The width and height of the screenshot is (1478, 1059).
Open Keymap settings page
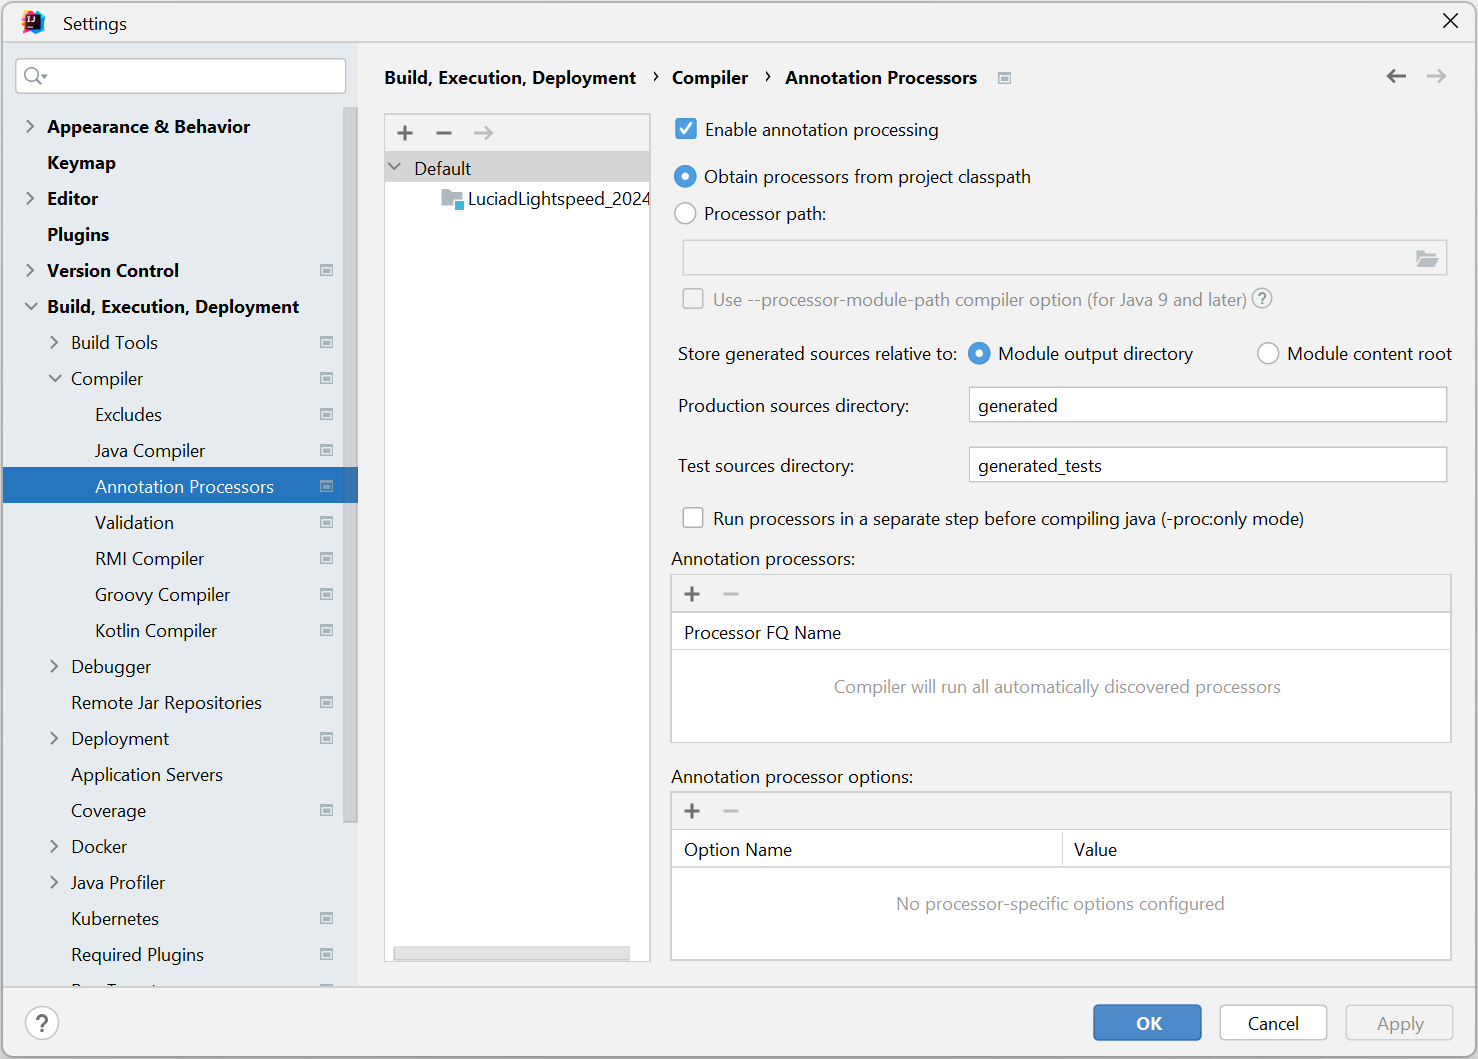(81, 162)
